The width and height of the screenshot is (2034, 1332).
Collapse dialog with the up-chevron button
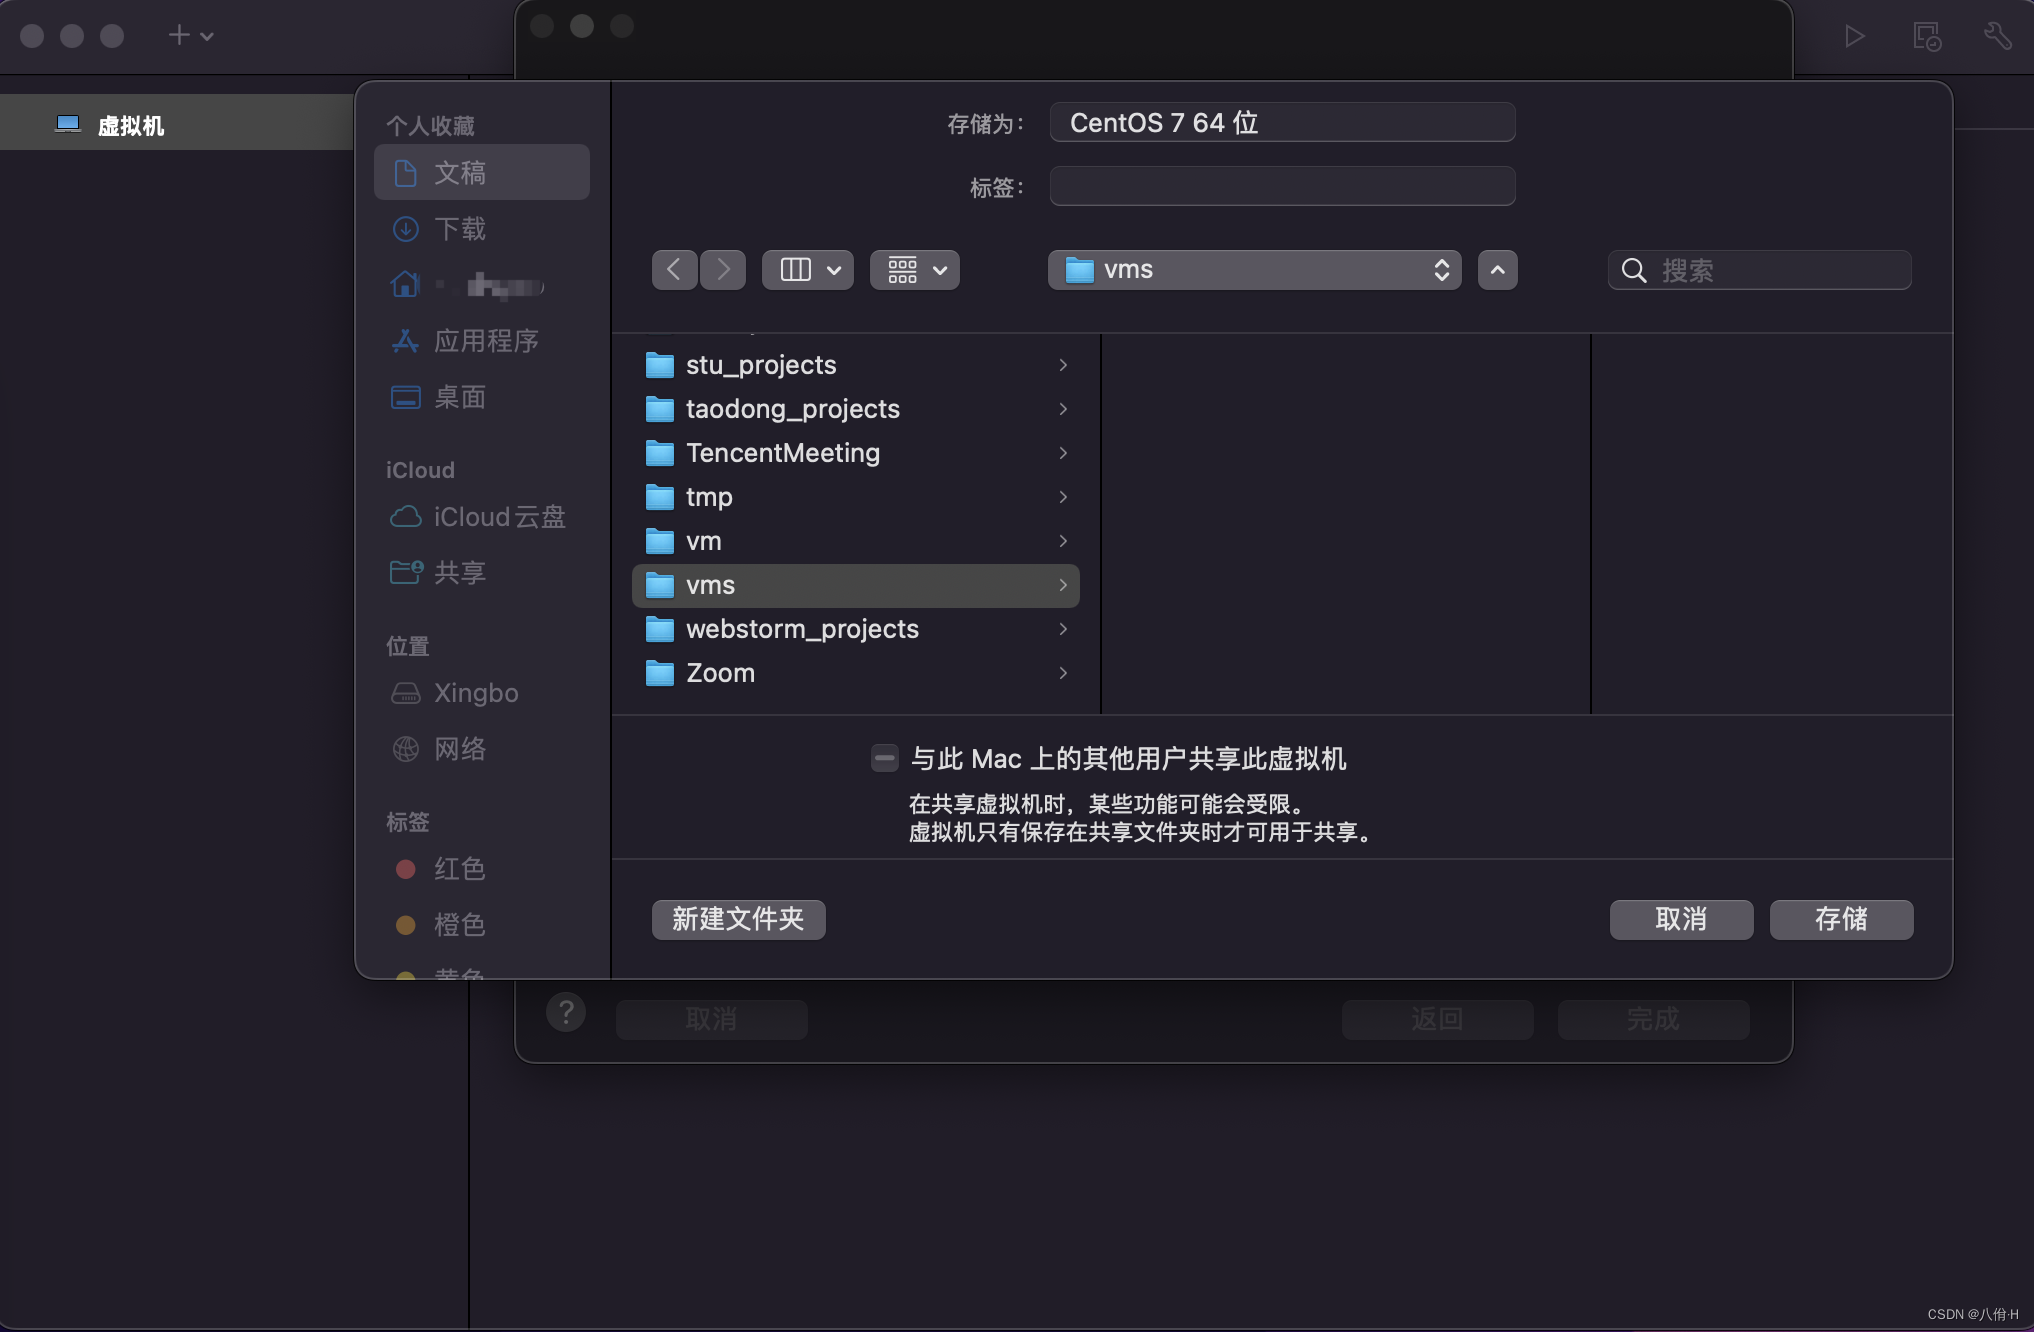(x=1497, y=270)
